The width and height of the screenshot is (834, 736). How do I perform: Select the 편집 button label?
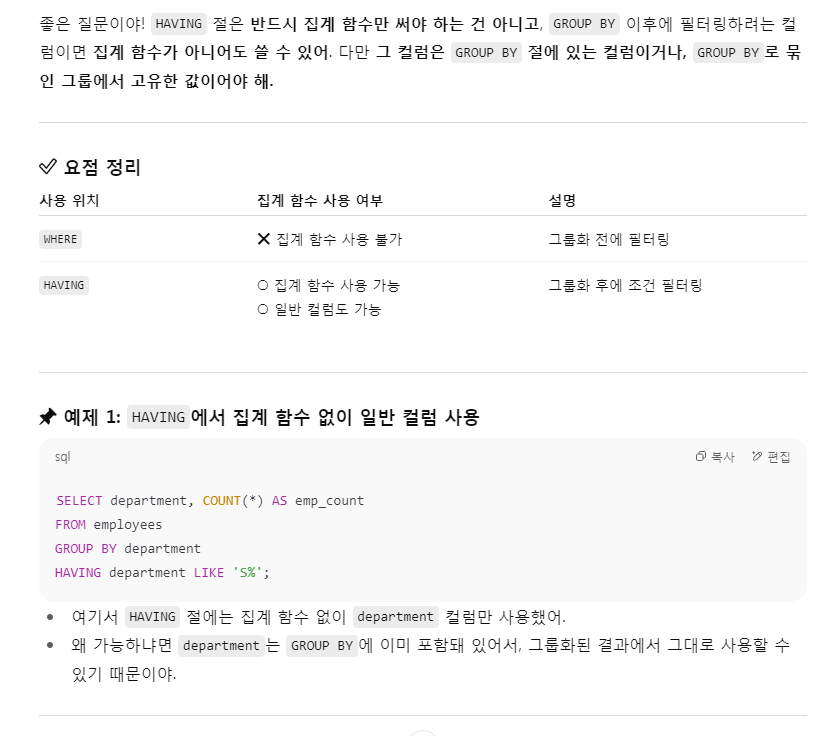point(779,457)
